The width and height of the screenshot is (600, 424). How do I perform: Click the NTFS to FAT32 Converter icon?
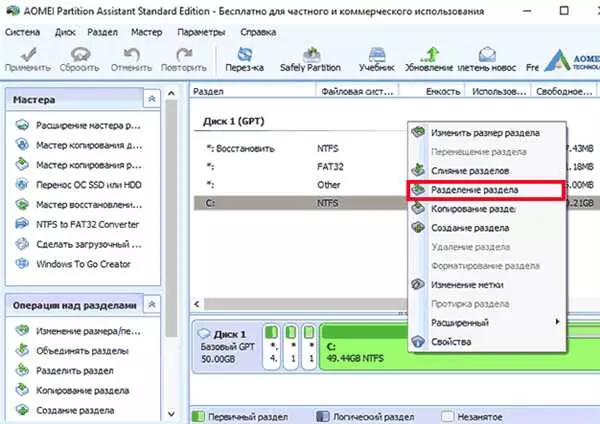coord(22,224)
